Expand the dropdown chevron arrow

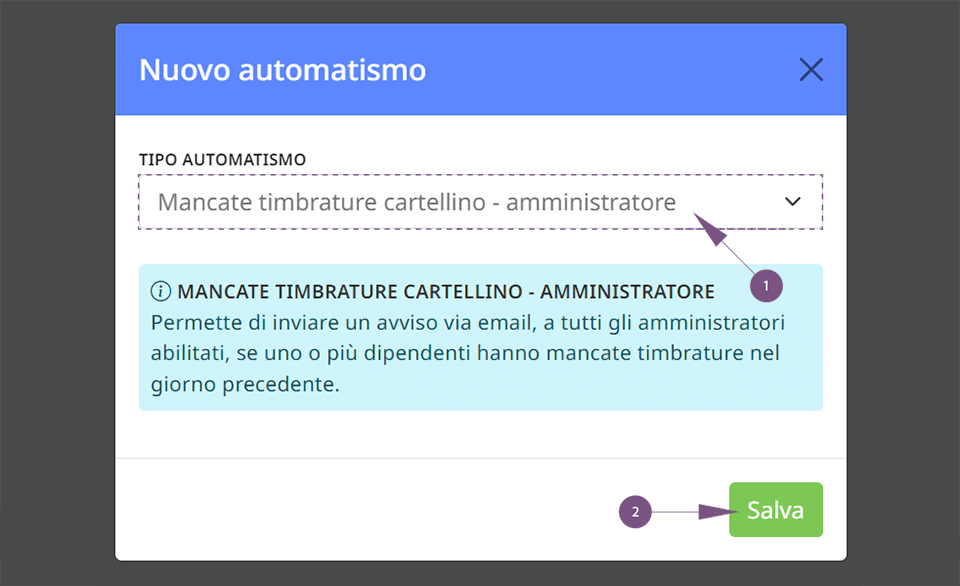793,201
